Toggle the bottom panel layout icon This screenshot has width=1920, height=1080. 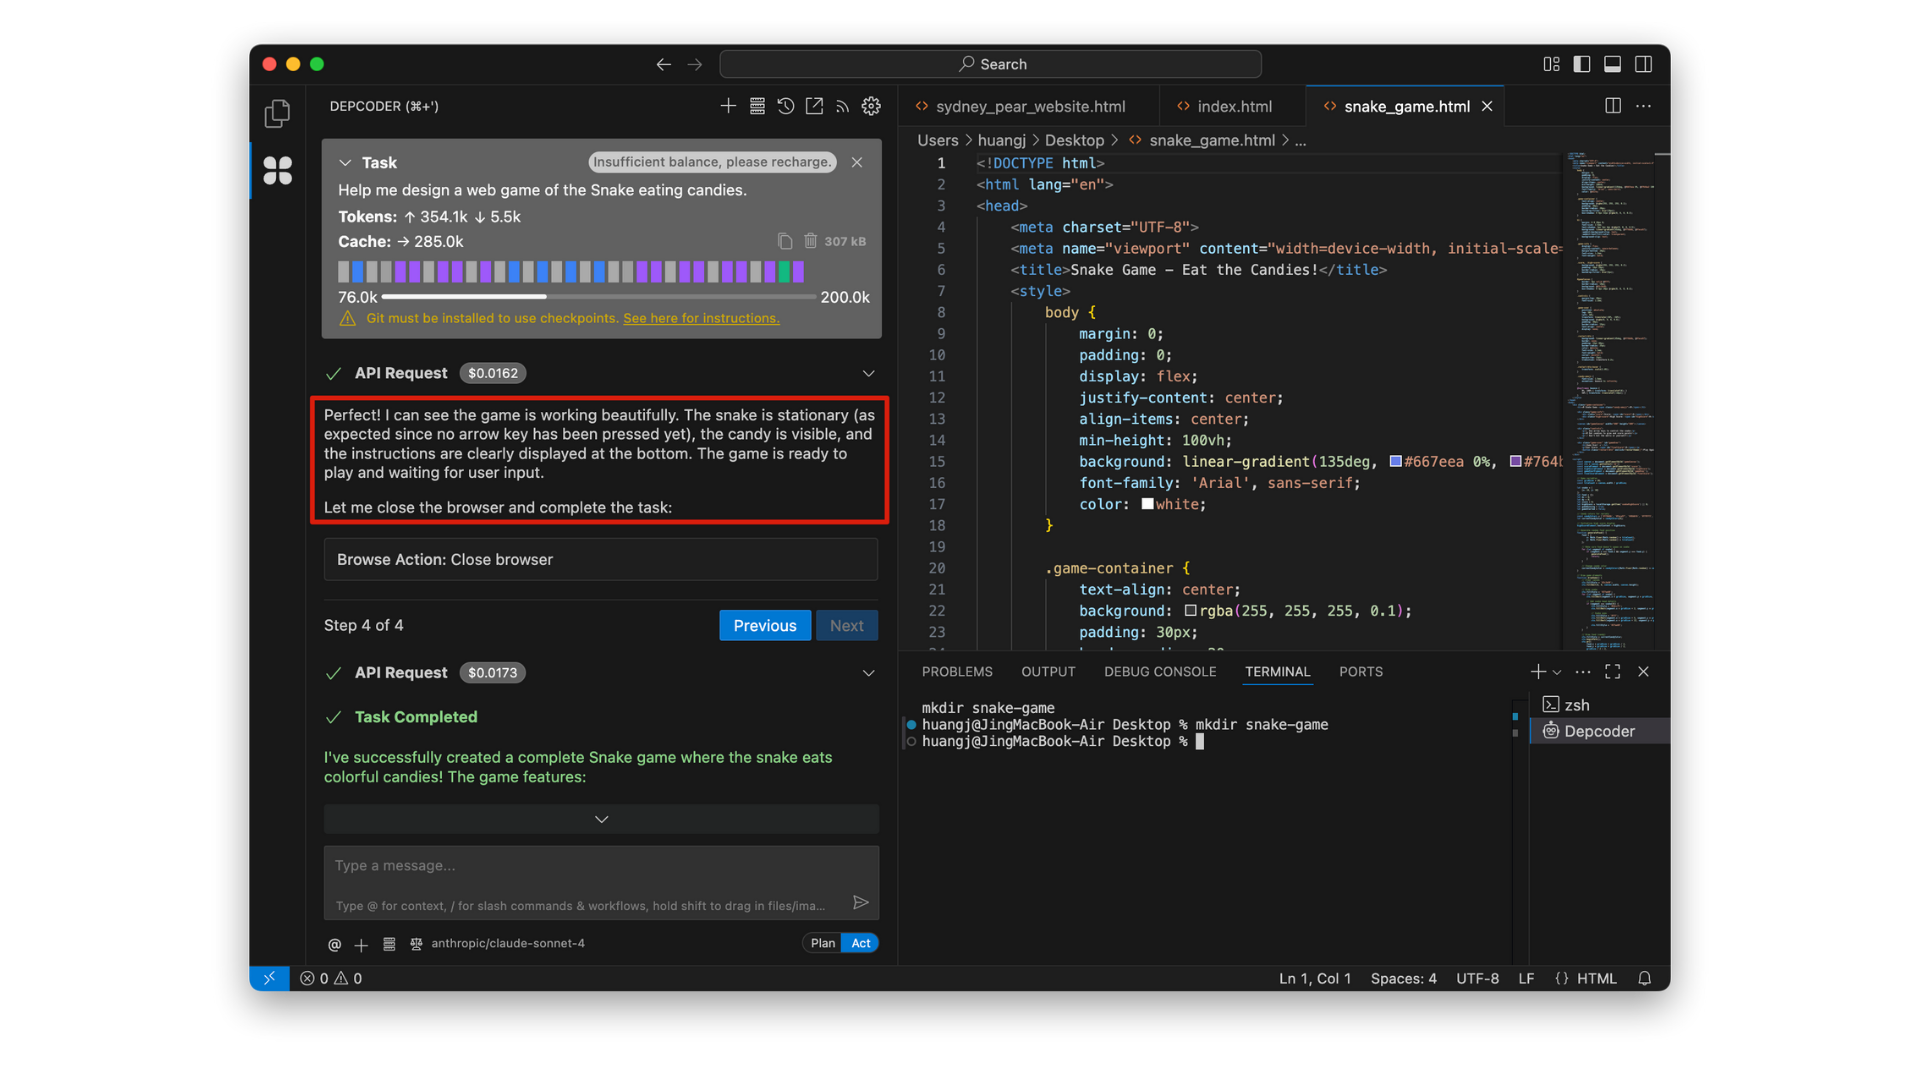coord(1612,64)
